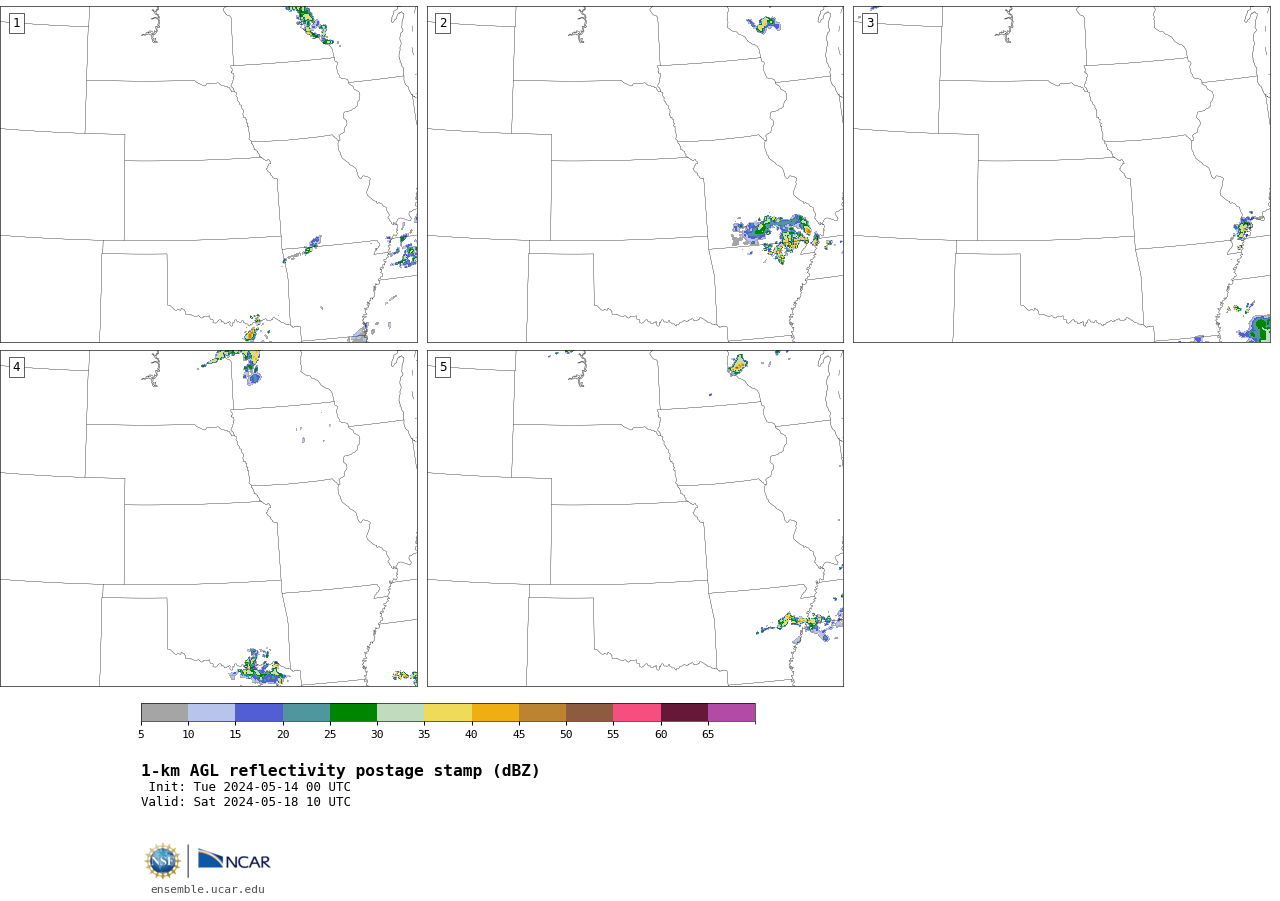Click the Valid: Sat 2024-05-18 10 UTC line
Screen dimensions: 1280x901
246,802
